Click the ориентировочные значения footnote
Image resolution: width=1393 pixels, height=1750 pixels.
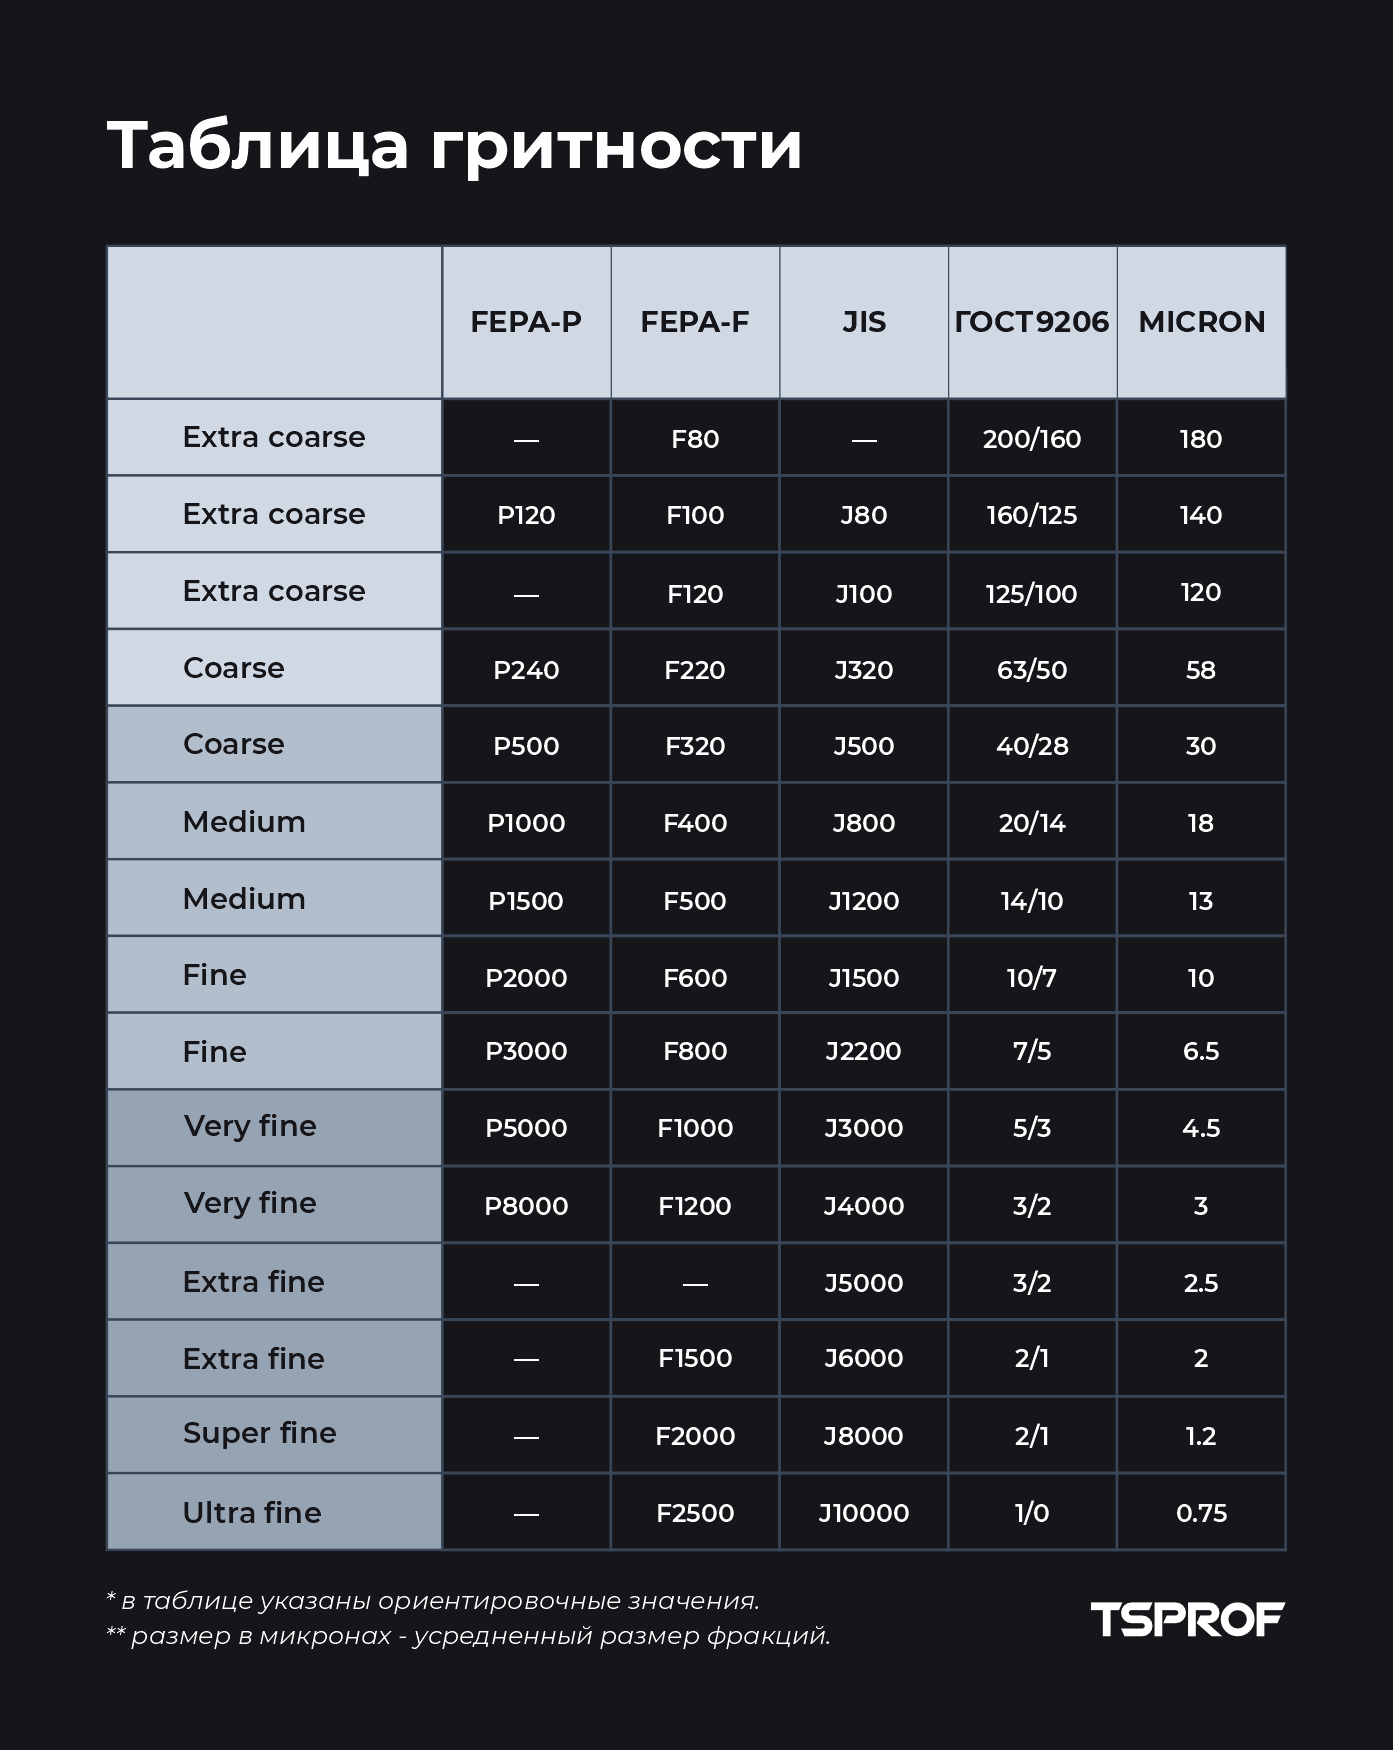tap(433, 1601)
